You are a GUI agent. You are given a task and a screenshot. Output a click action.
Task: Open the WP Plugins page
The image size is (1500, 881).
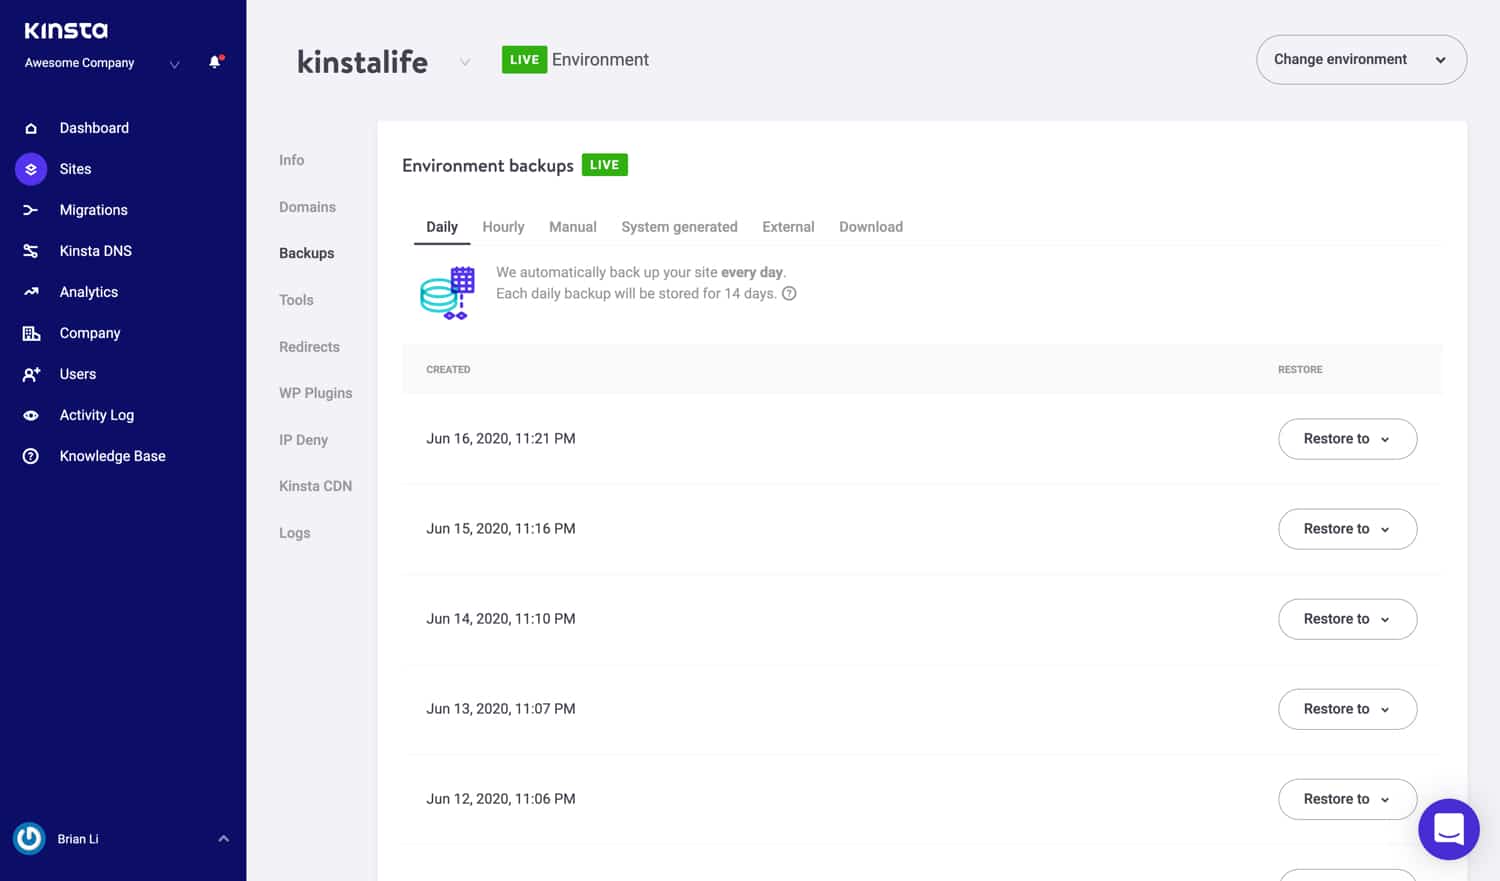pos(315,393)
